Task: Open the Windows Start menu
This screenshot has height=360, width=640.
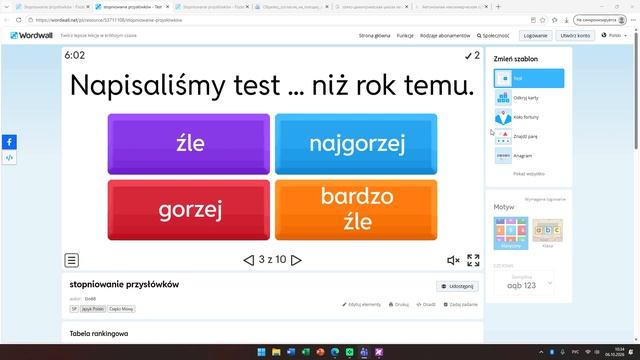Action: coord(261,352)
